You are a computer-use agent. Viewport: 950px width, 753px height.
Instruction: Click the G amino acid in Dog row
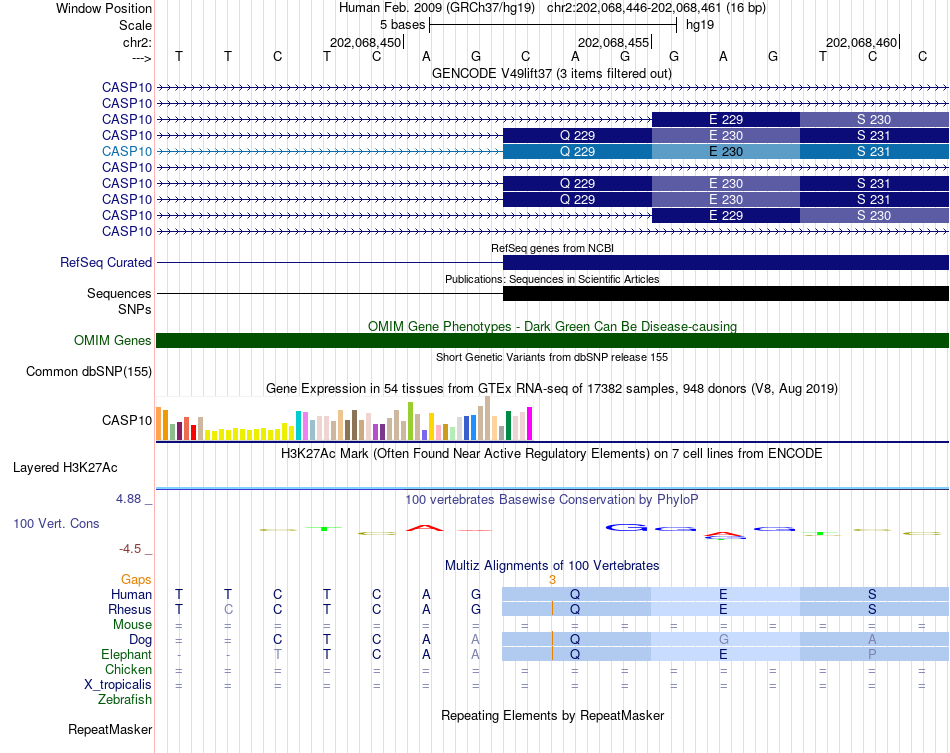coord(723,639)
